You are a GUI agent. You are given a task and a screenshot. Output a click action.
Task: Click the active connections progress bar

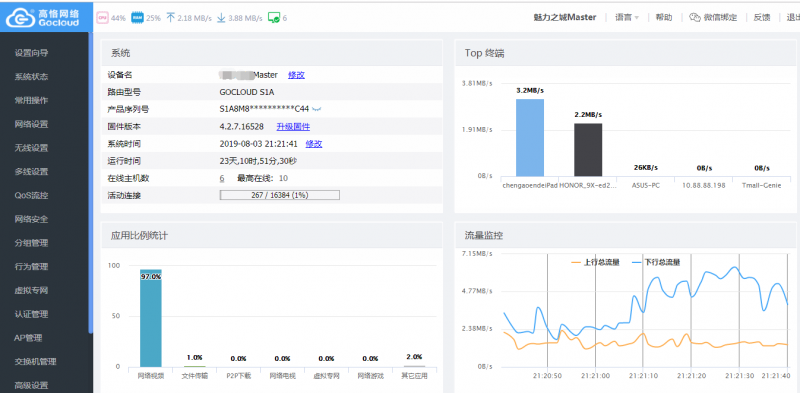pyautogui.click(x=280, y=195)
